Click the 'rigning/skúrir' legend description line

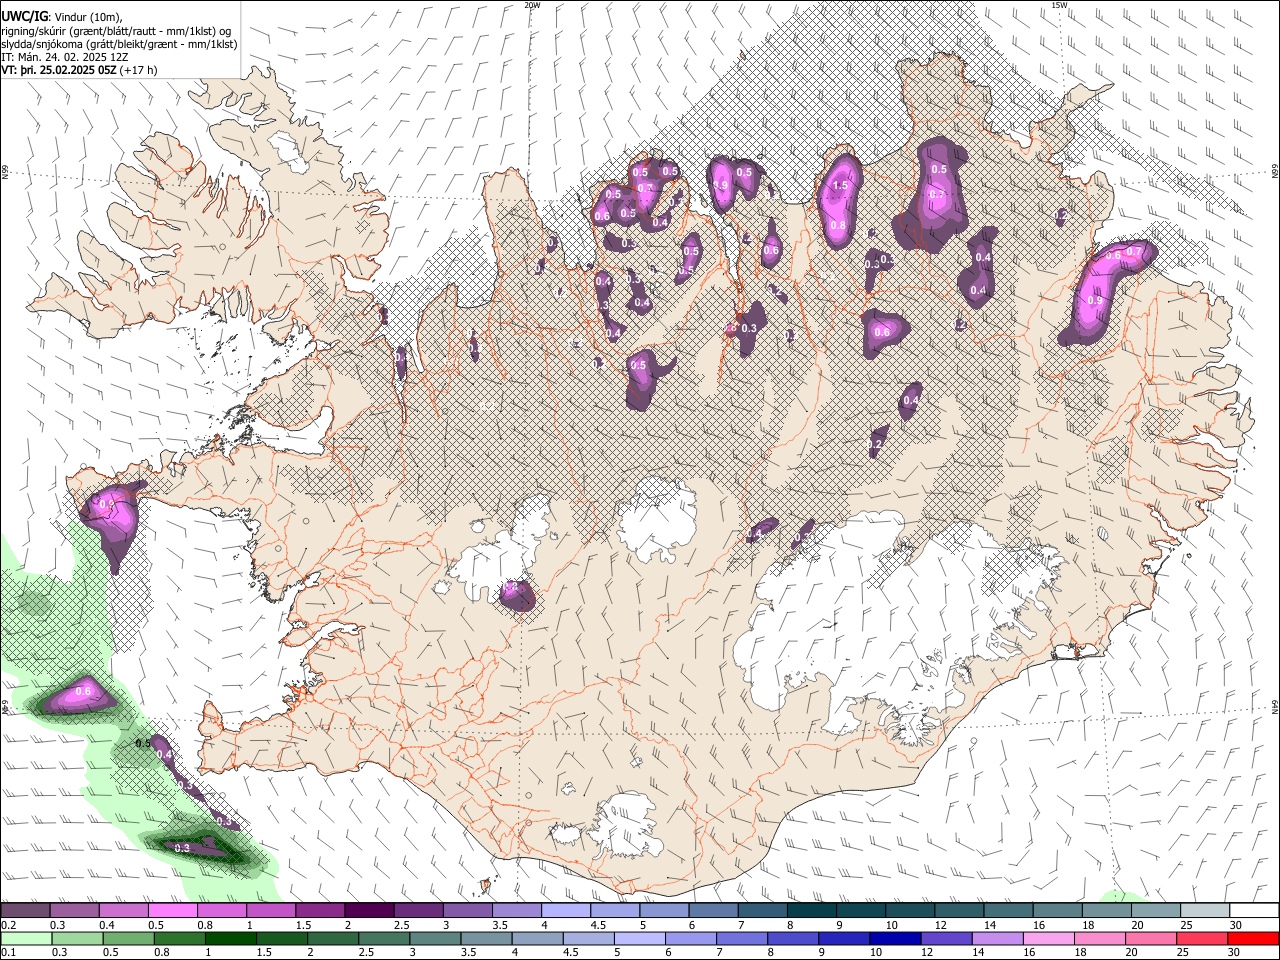pos(118,30)
